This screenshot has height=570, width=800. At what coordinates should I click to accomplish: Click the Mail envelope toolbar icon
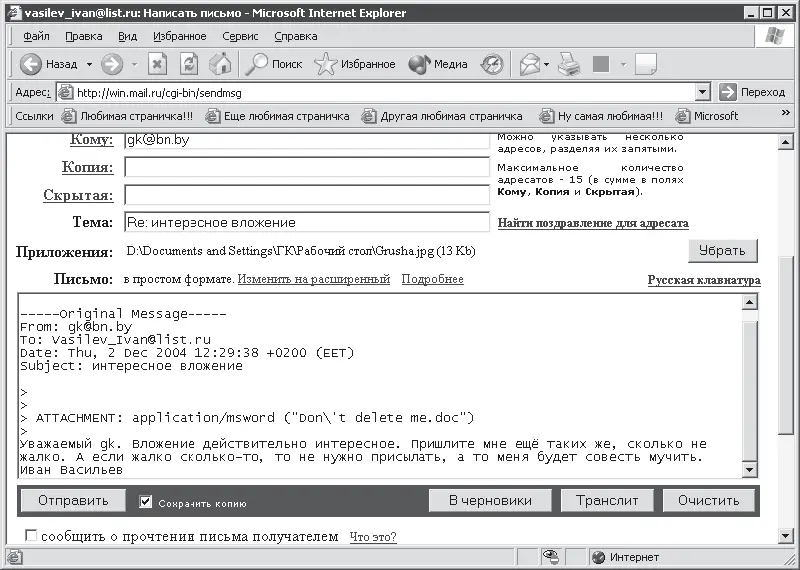click(530, 64)
